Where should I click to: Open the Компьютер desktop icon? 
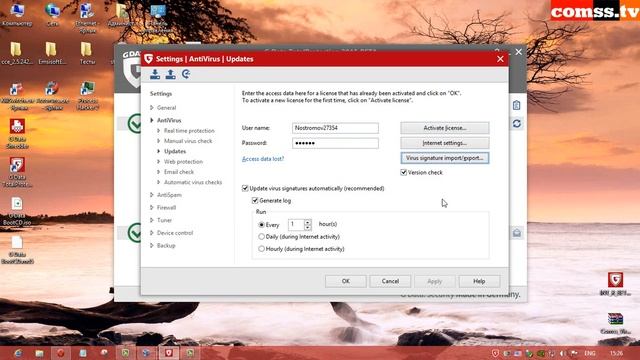click(x=17, y=15)
